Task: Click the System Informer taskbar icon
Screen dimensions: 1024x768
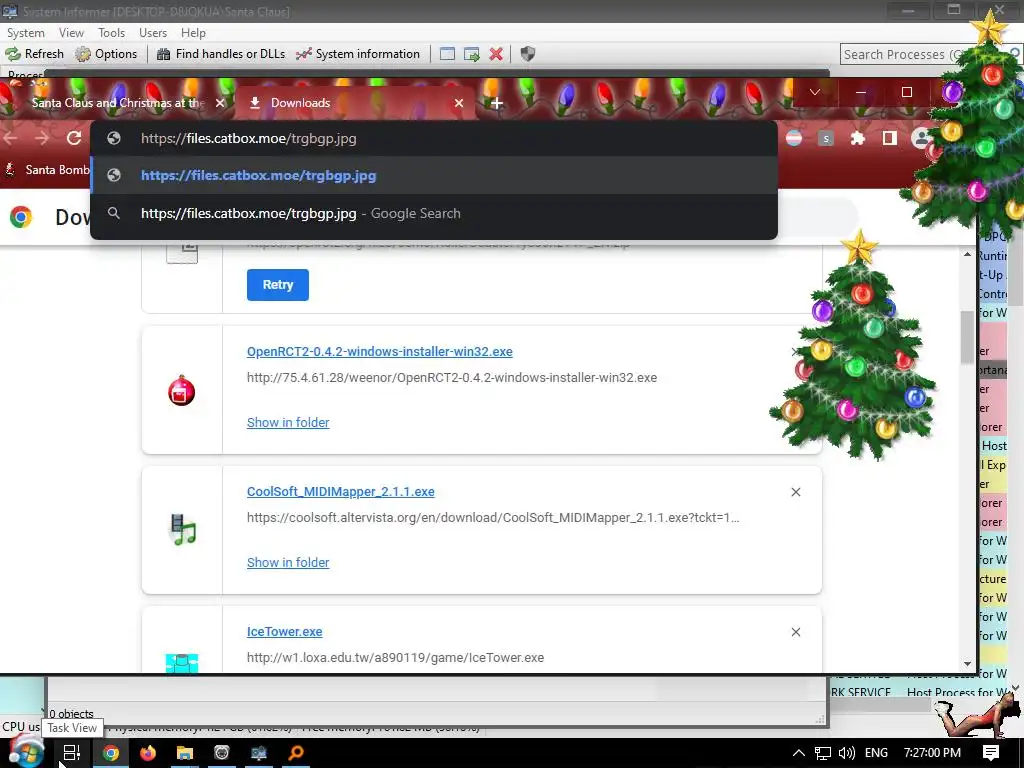Action: tap(259, 753)
